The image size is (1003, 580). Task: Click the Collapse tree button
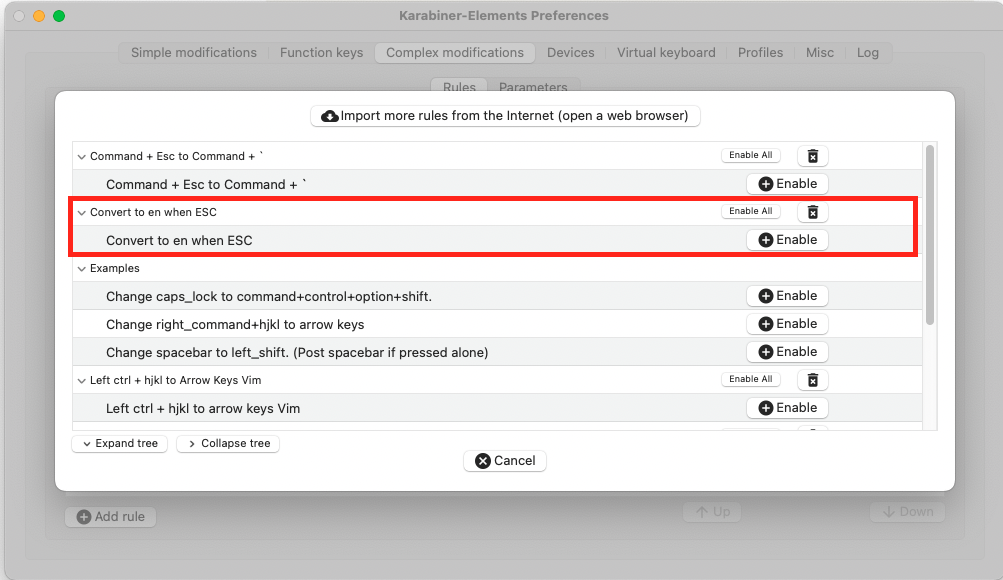228,443
